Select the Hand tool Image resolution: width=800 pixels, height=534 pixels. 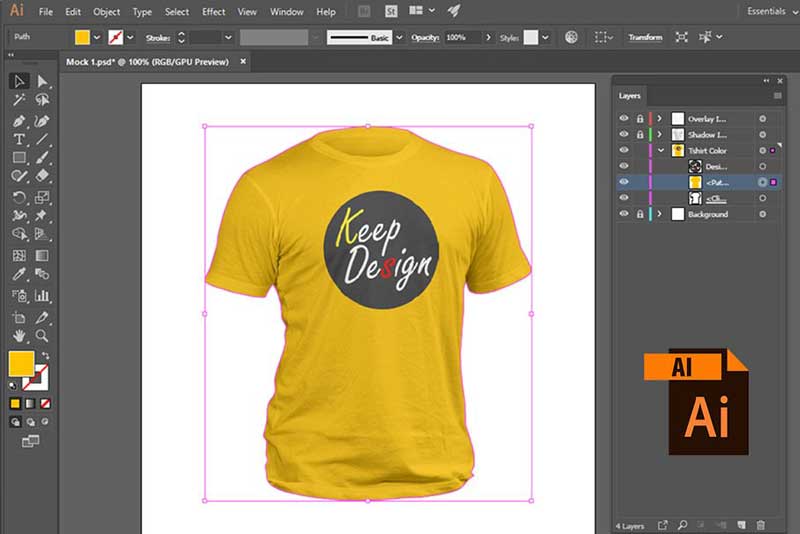(19, 336)
